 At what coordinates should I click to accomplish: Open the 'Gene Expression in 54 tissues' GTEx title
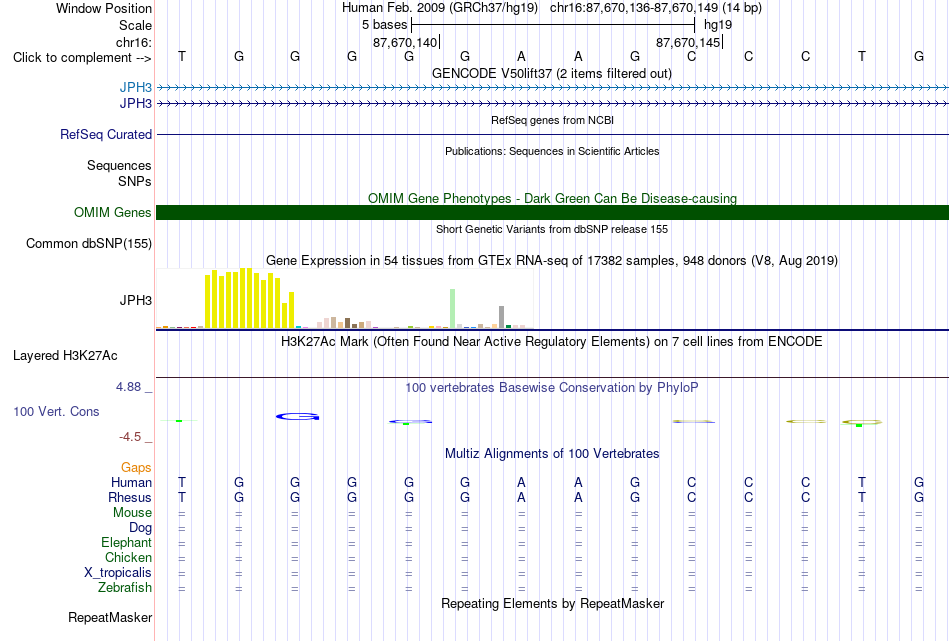(x=552, y=261)
